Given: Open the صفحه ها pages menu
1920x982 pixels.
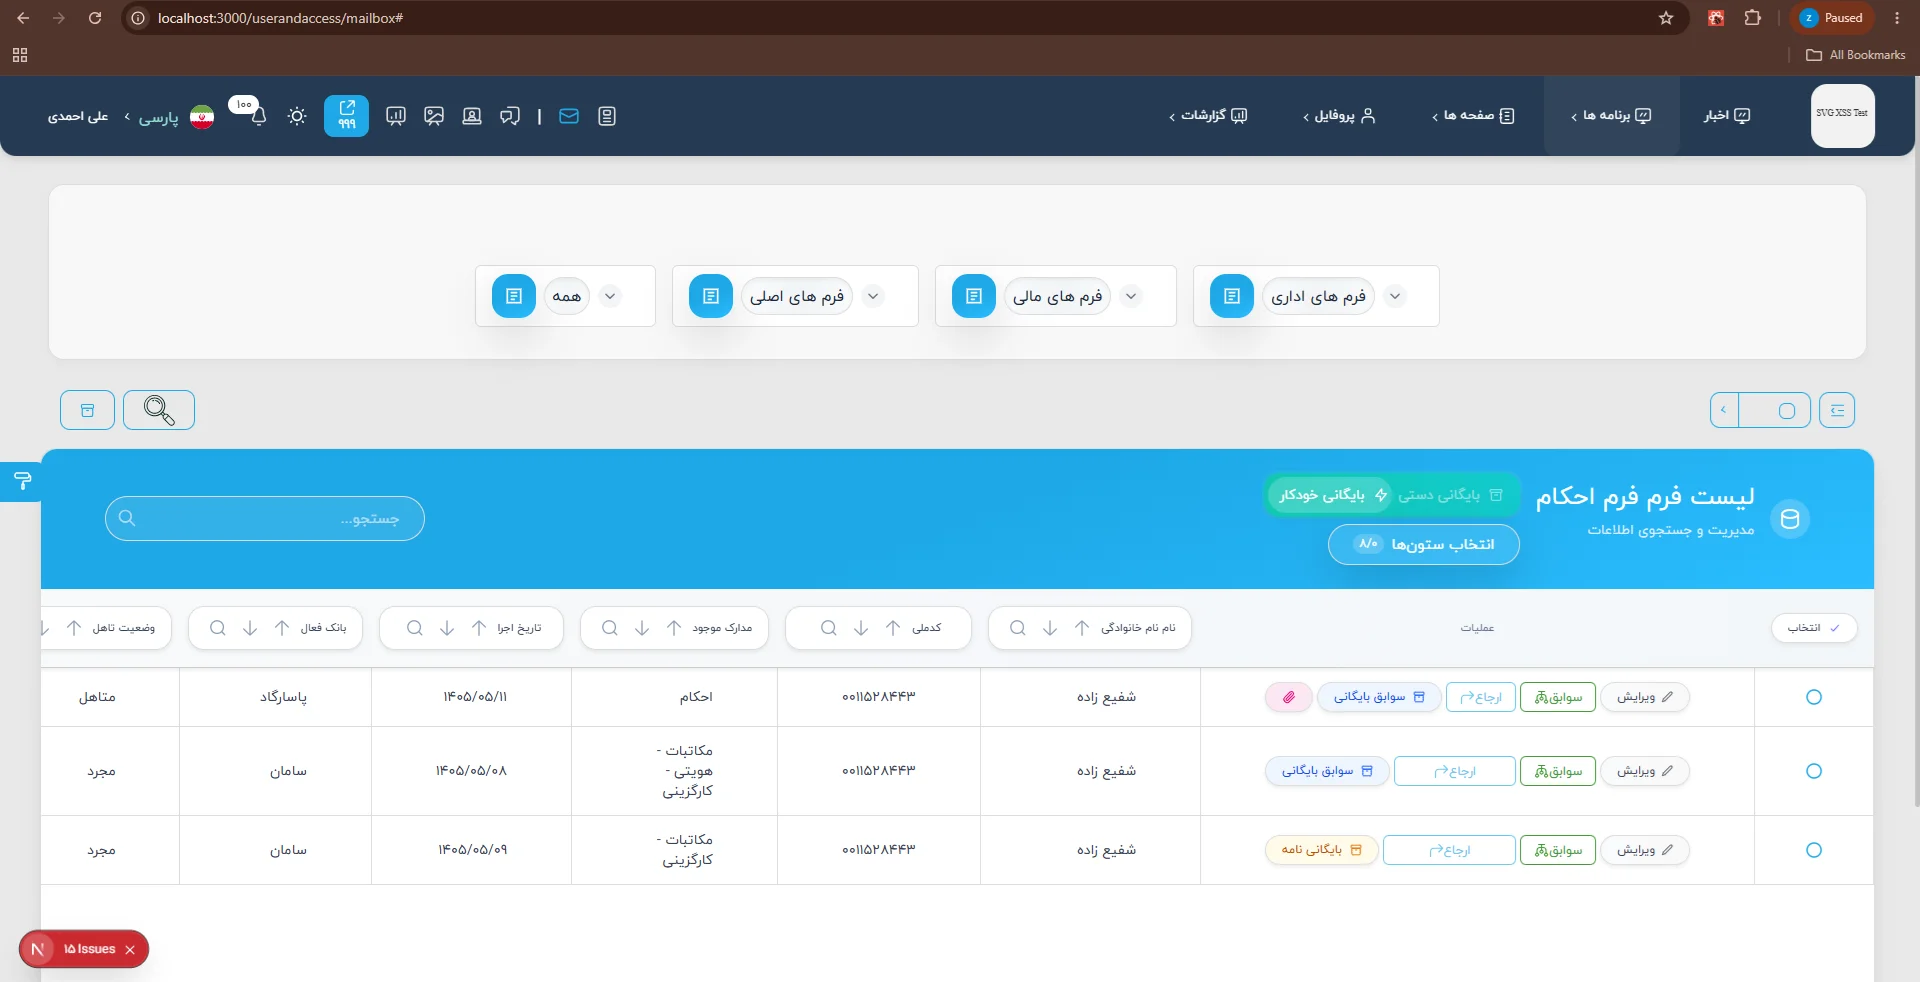Looking at the screenshot, I should click(1473, 116).
